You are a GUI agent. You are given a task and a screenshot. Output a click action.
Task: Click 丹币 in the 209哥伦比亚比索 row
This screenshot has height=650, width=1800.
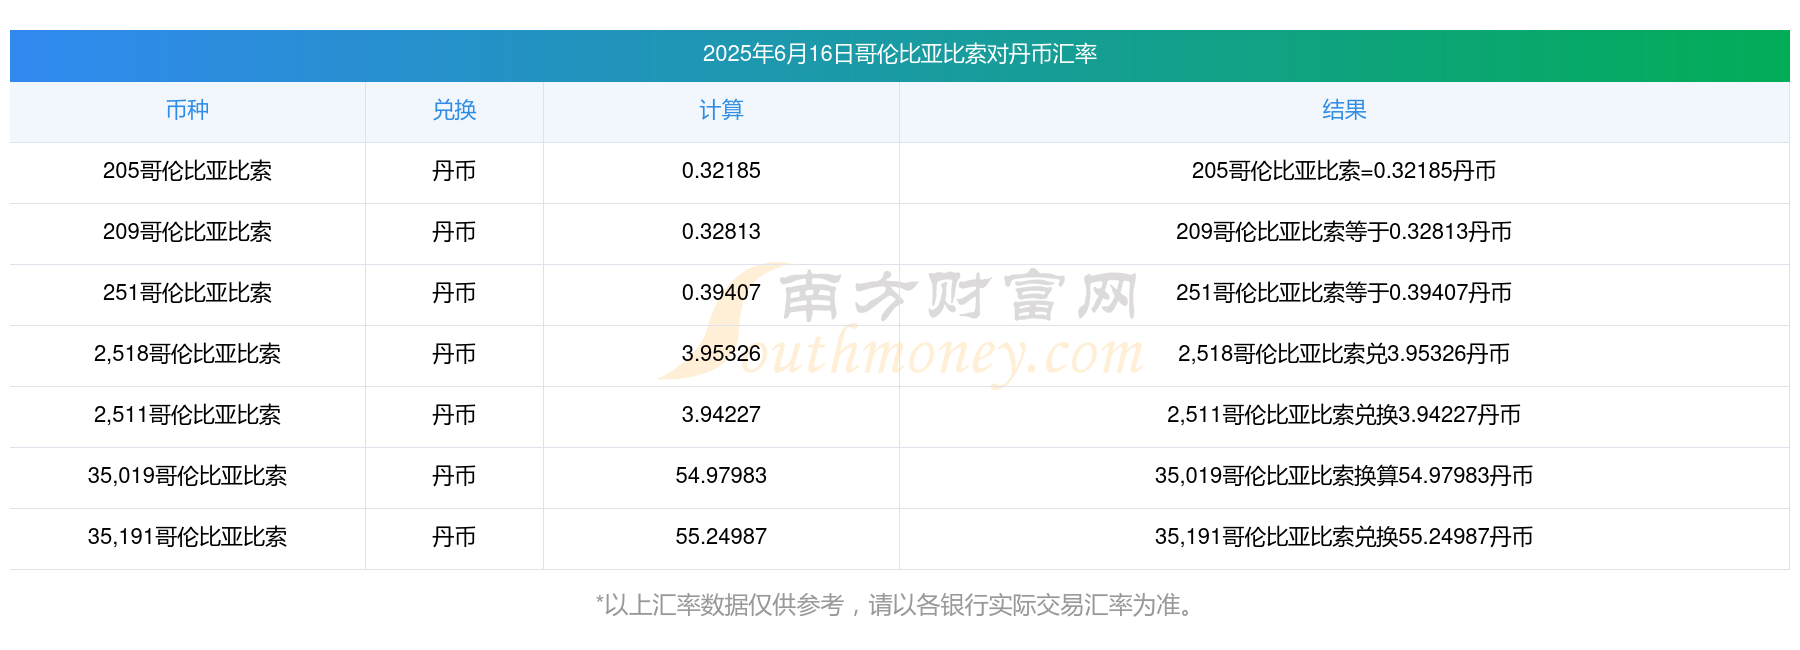[x=454, y=232]
